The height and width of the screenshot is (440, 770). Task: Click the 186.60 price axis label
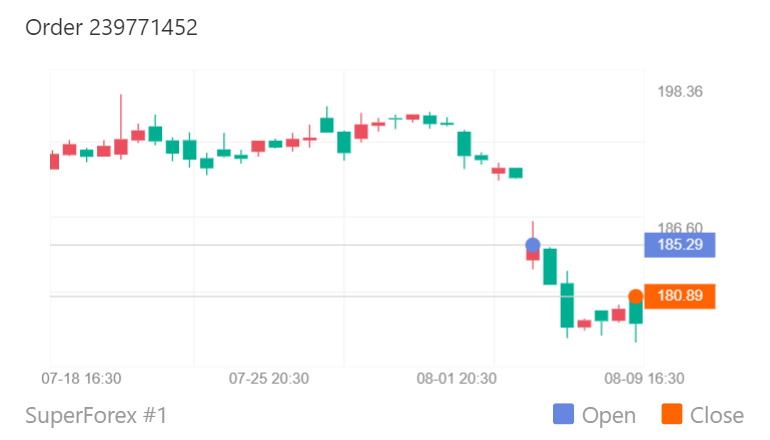pyautogui.click(x=680, y=228)
